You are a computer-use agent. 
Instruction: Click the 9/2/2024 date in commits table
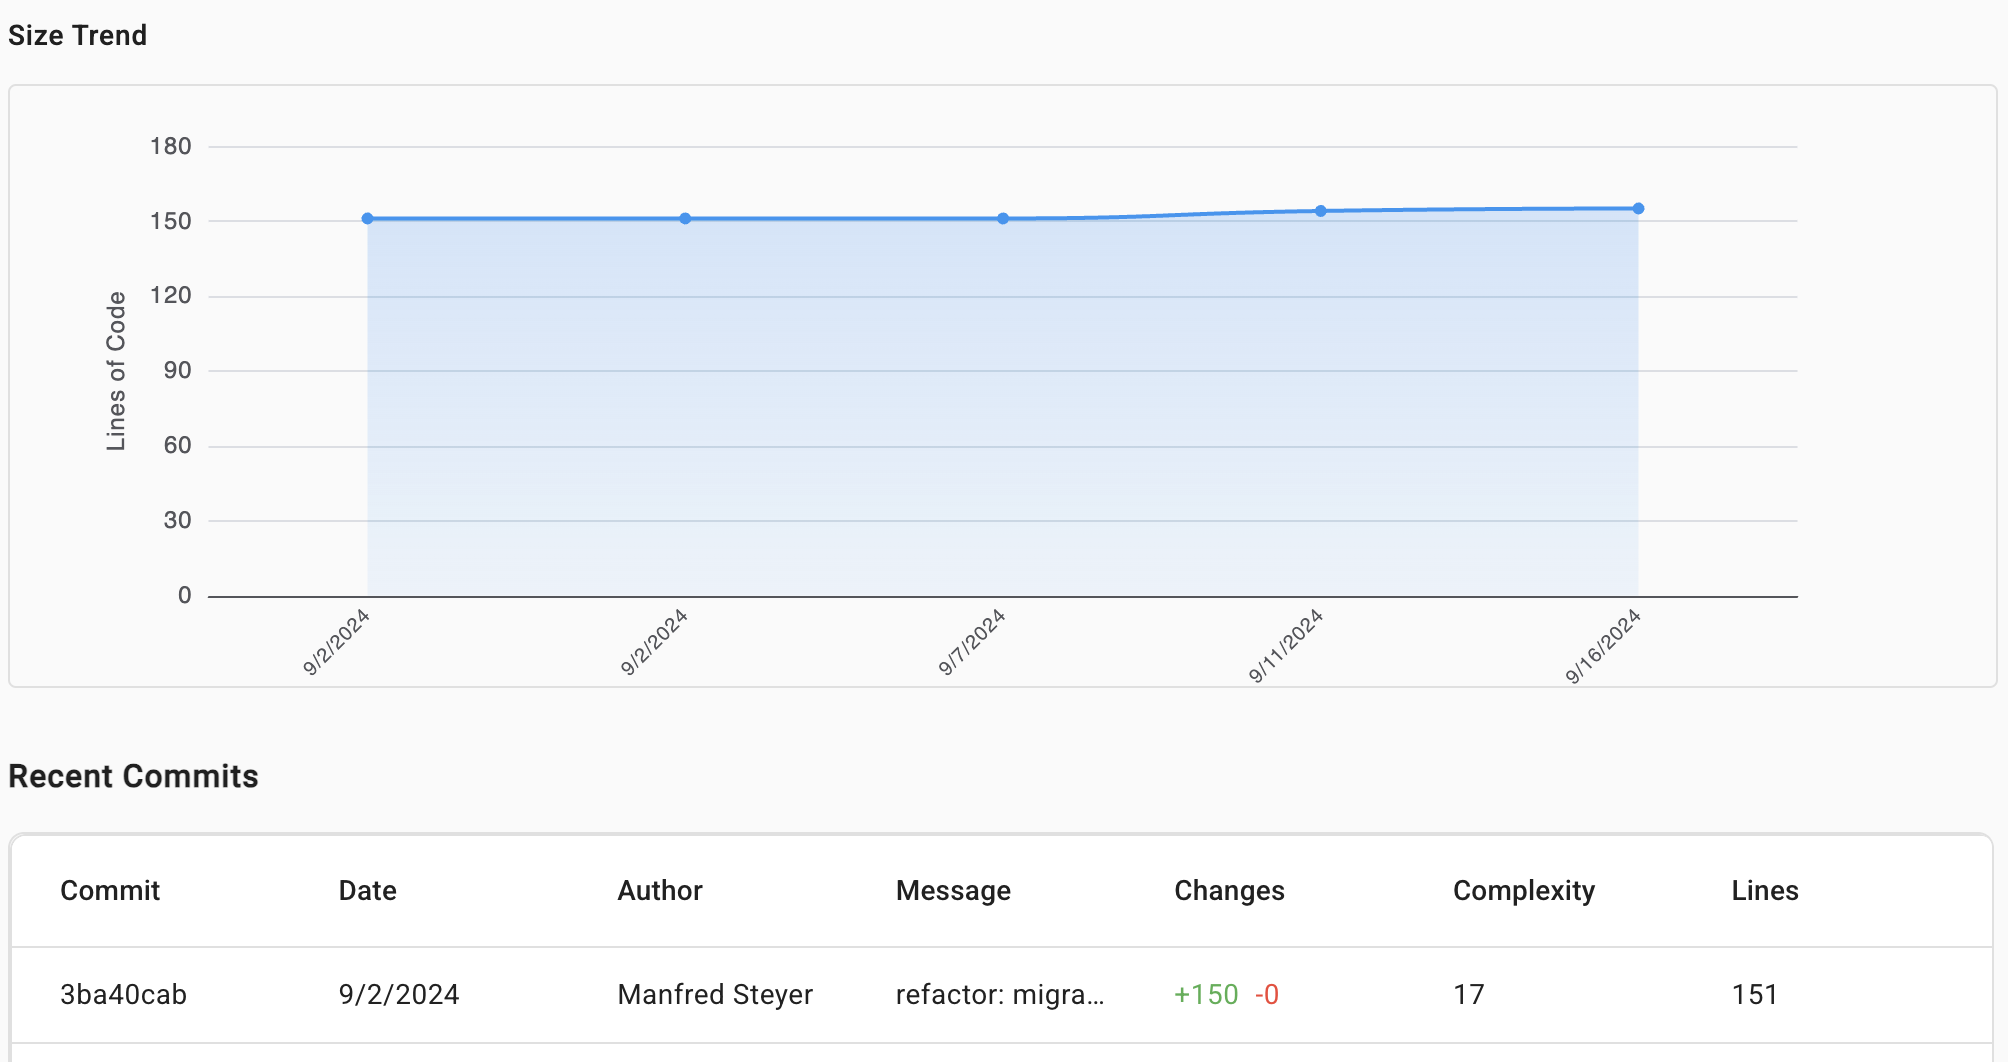[399, 994]
